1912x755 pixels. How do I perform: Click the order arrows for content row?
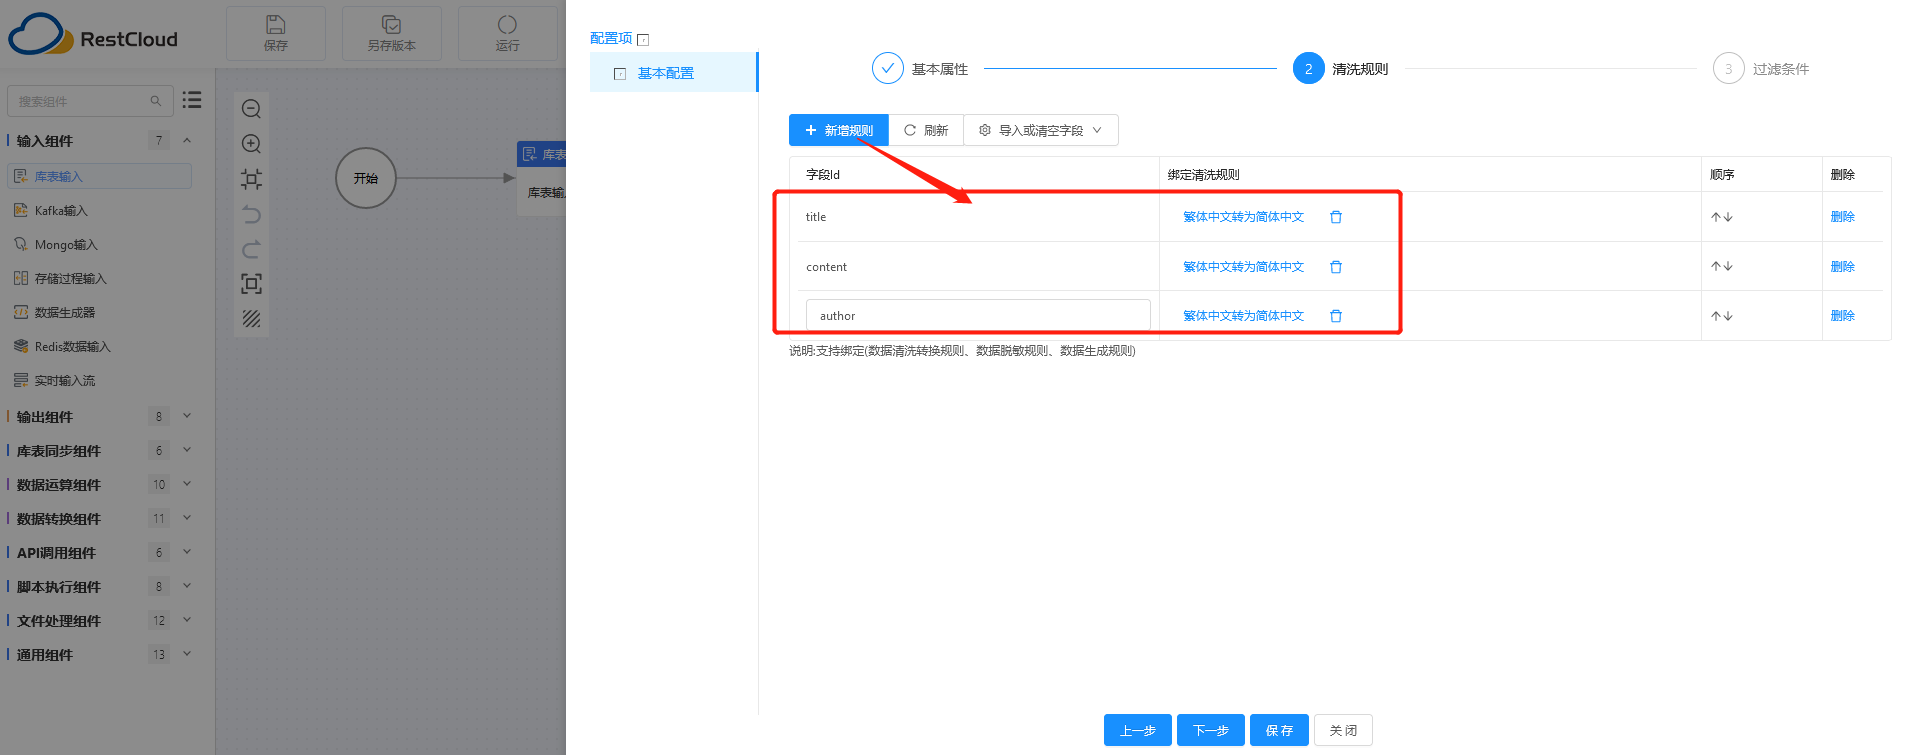[x=1721, y=266]
